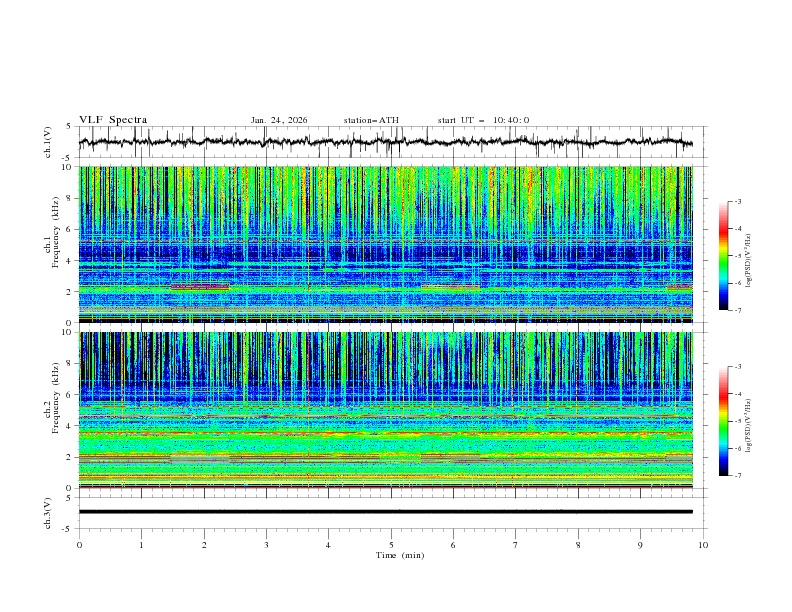Click the "Time (min)" axis label
The width and height of the screenshot is (792, 612).
pyautogui.click(x=400, y=555)
